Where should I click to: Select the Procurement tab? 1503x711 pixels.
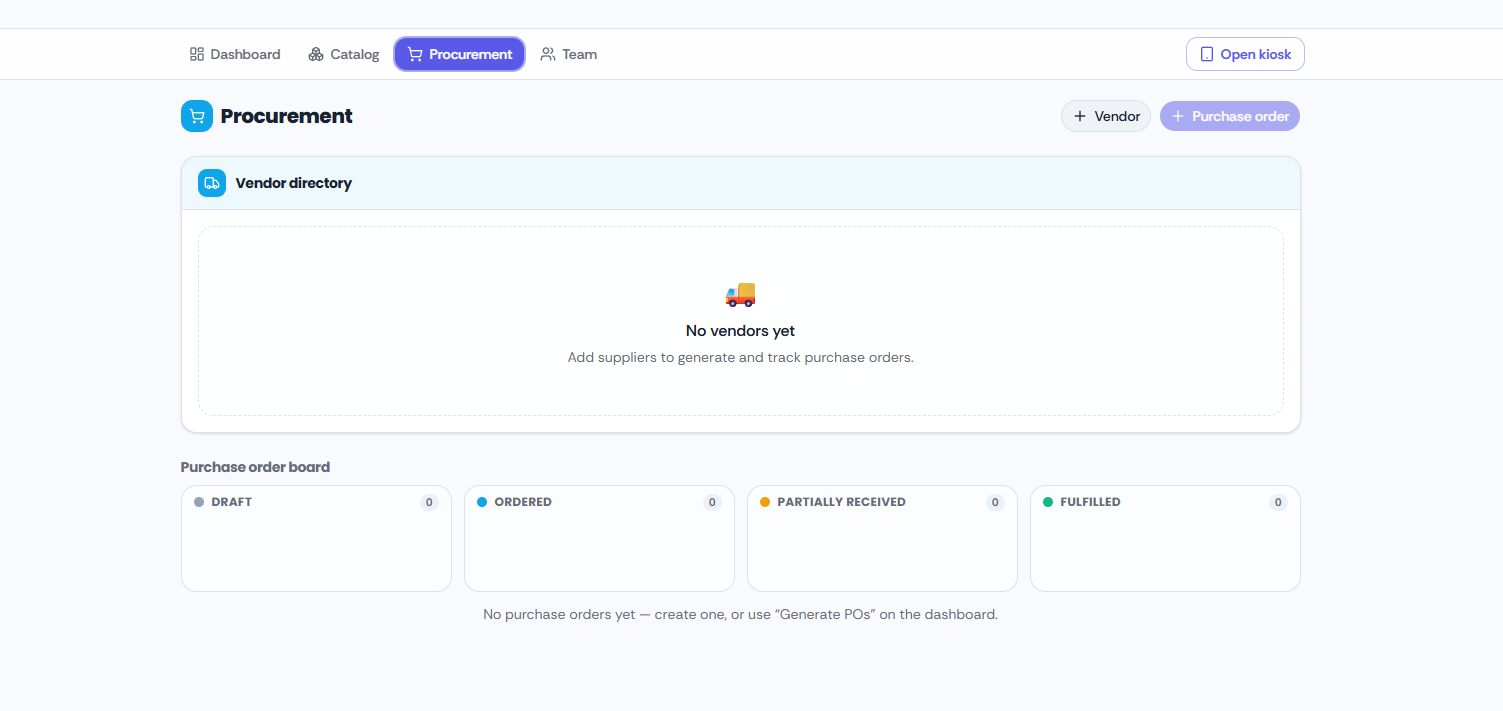460,54
